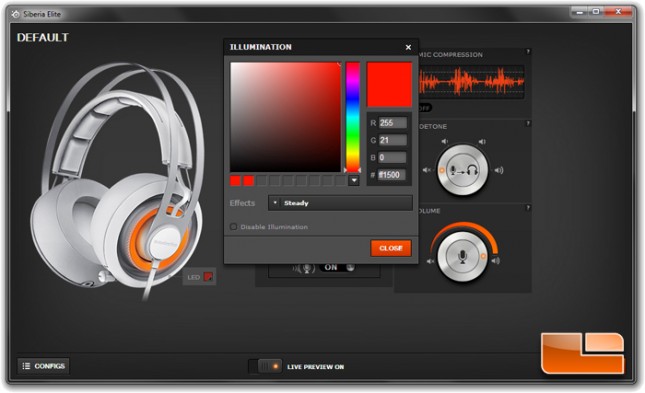645x393 pixels.
Task: Expand the saved swatches arrow button
Action: pos(354,181)
